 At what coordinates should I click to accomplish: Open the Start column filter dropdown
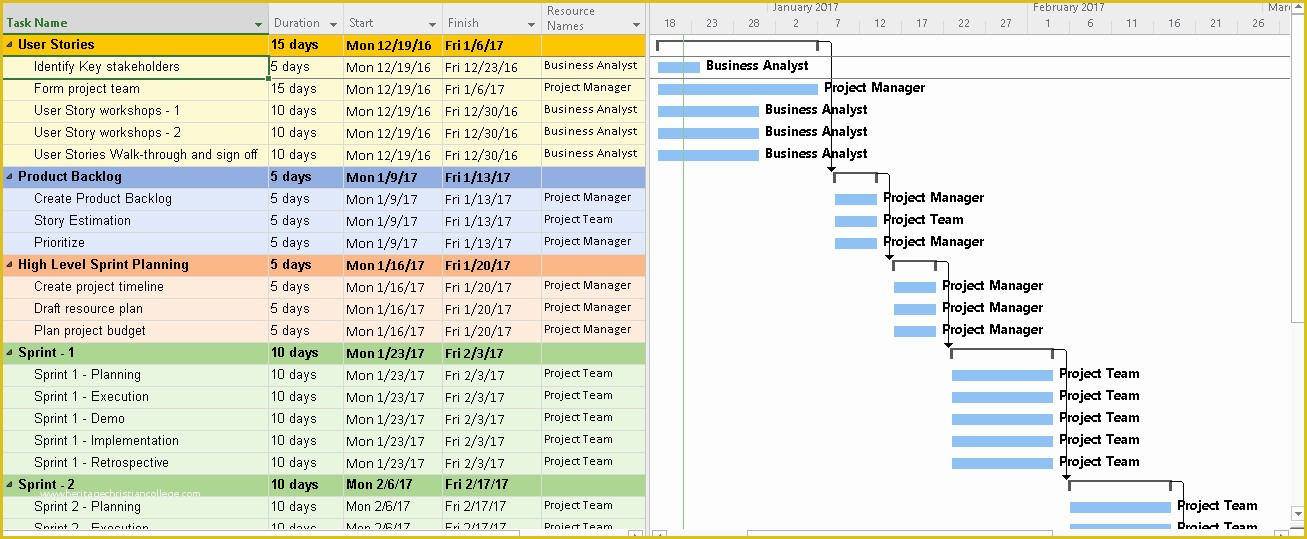pyautogui.click(x=432, y=24)
